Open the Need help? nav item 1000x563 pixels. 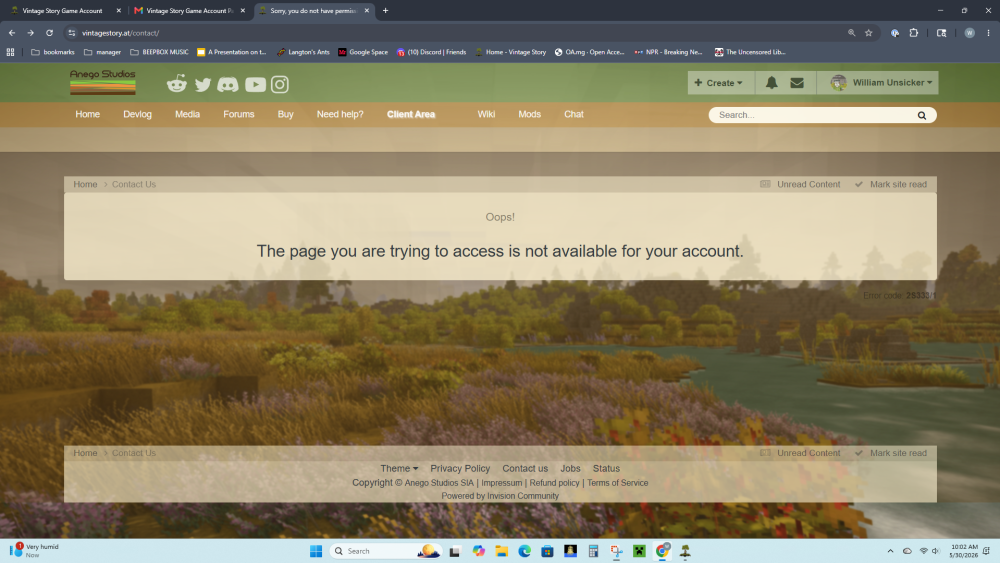(340, 114)
